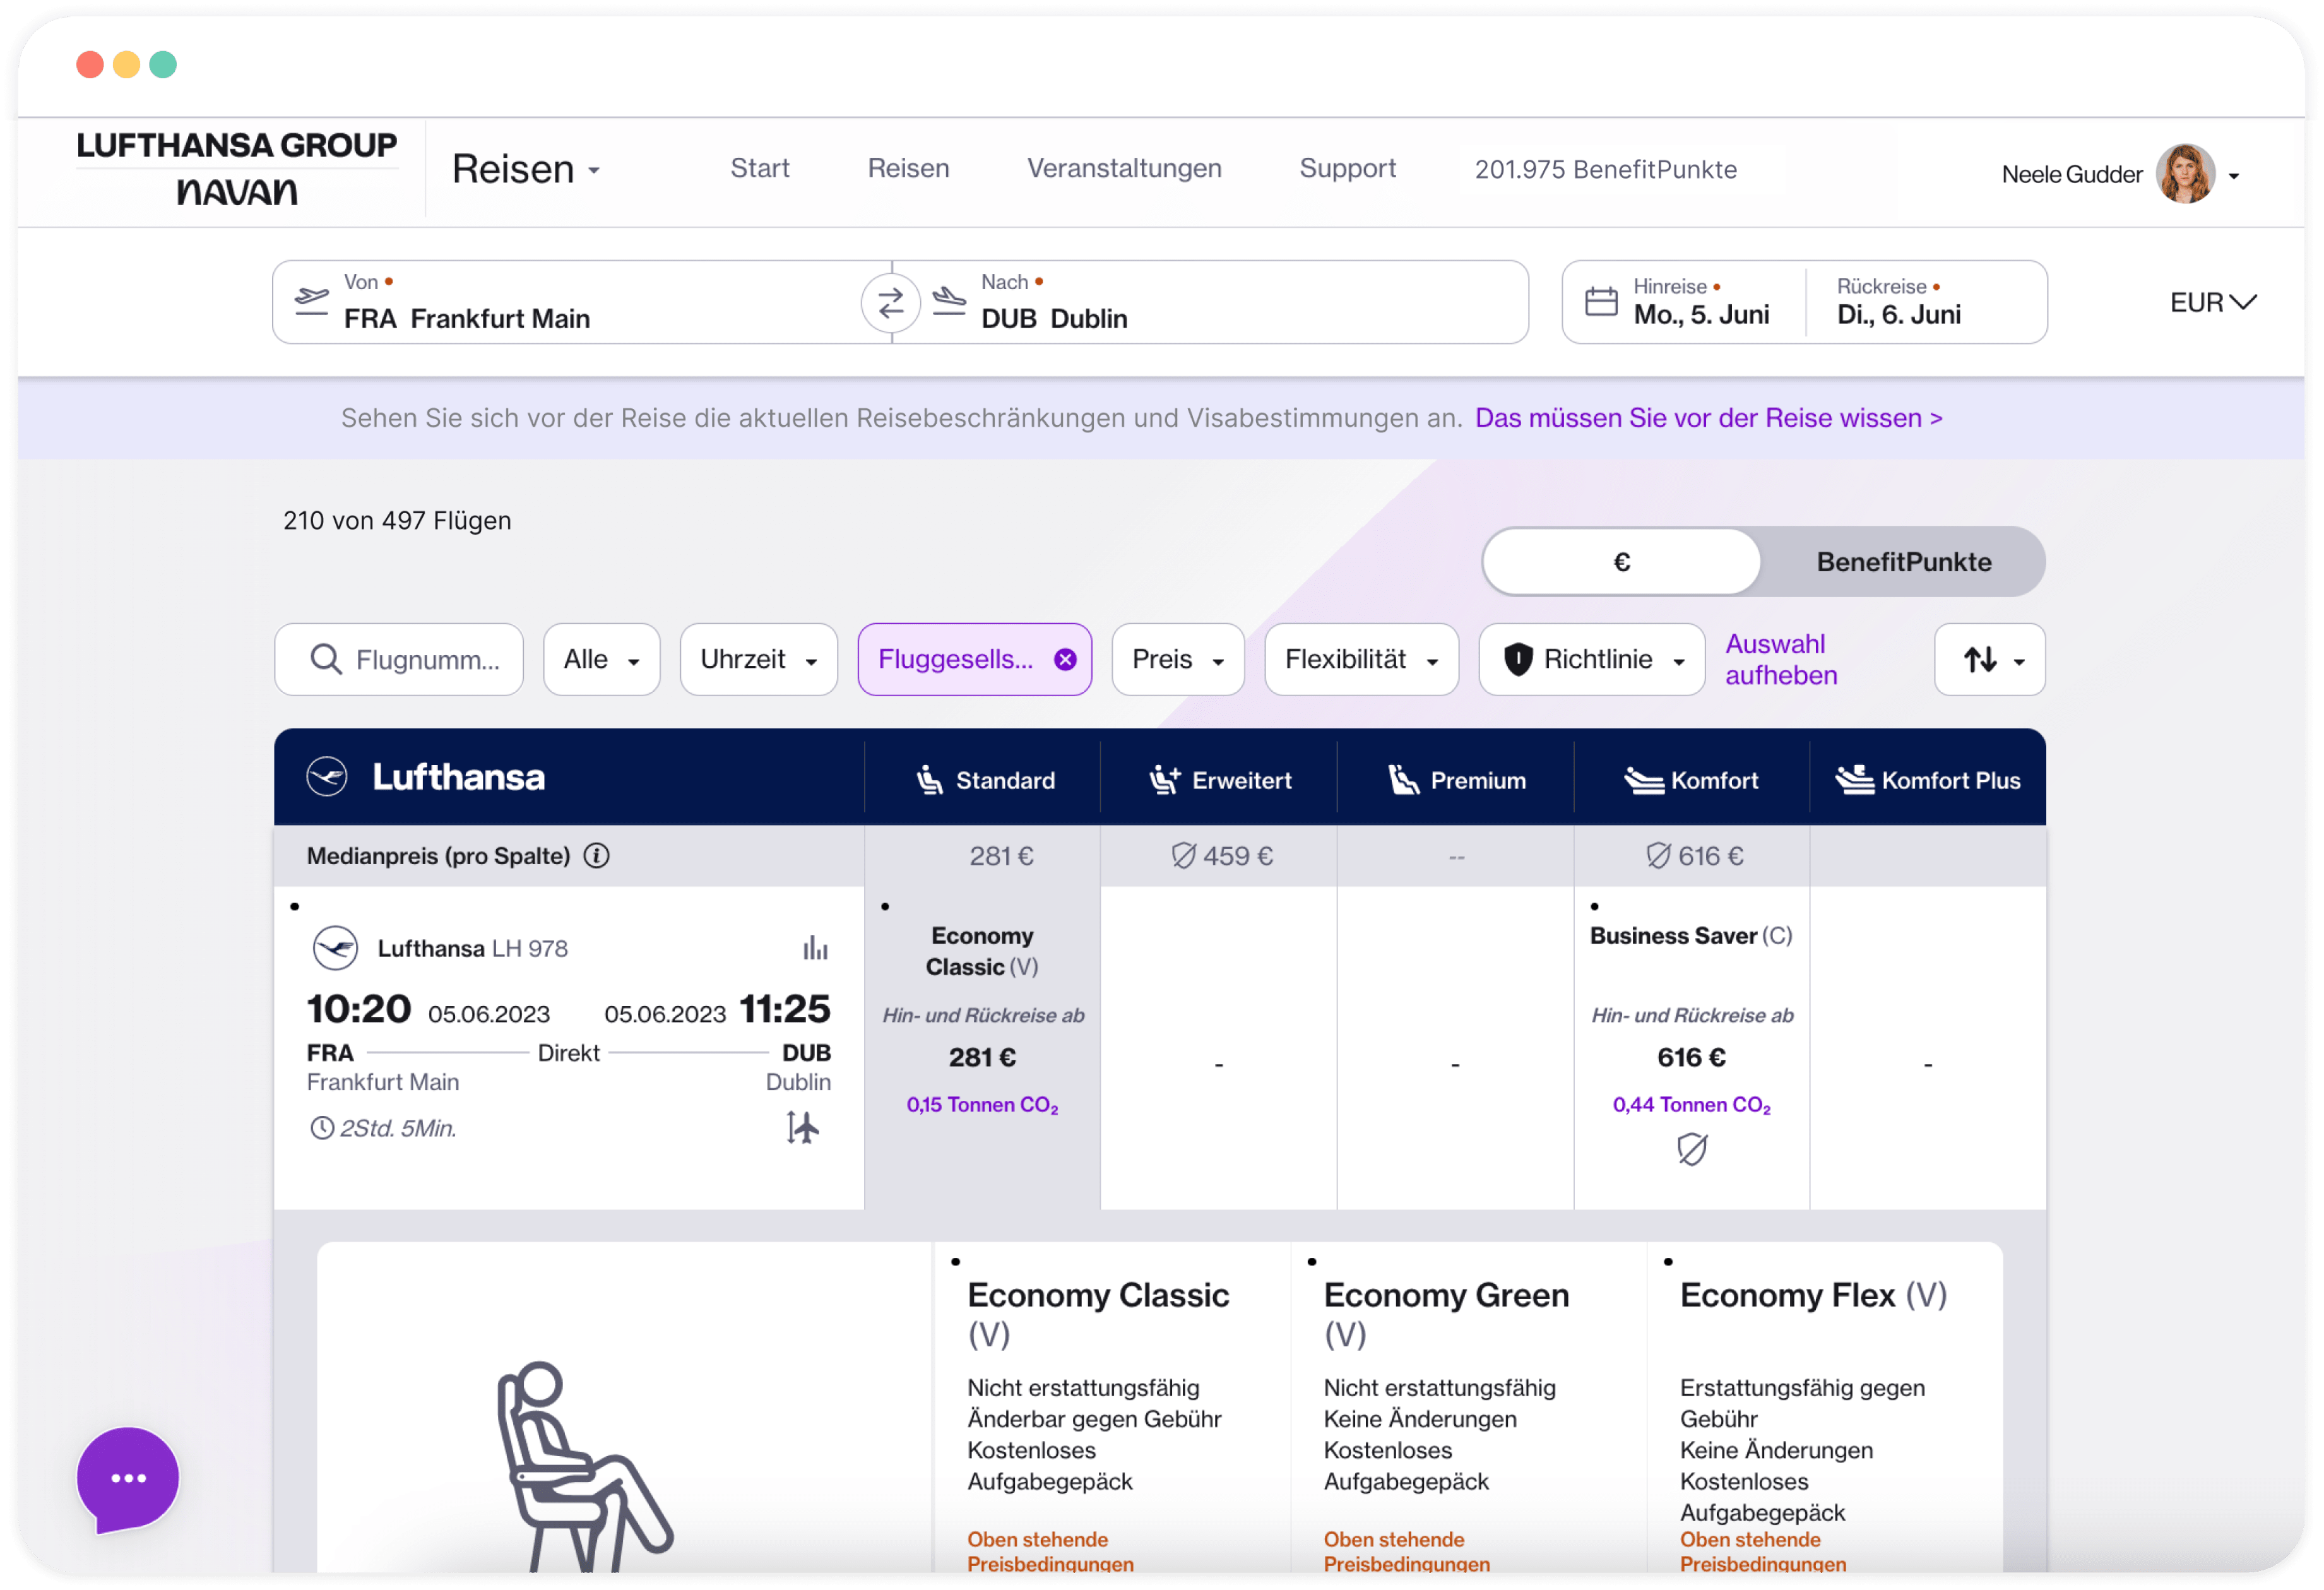
Task: Click the Nach DUB Dublin field
Action: [1210, 301]
